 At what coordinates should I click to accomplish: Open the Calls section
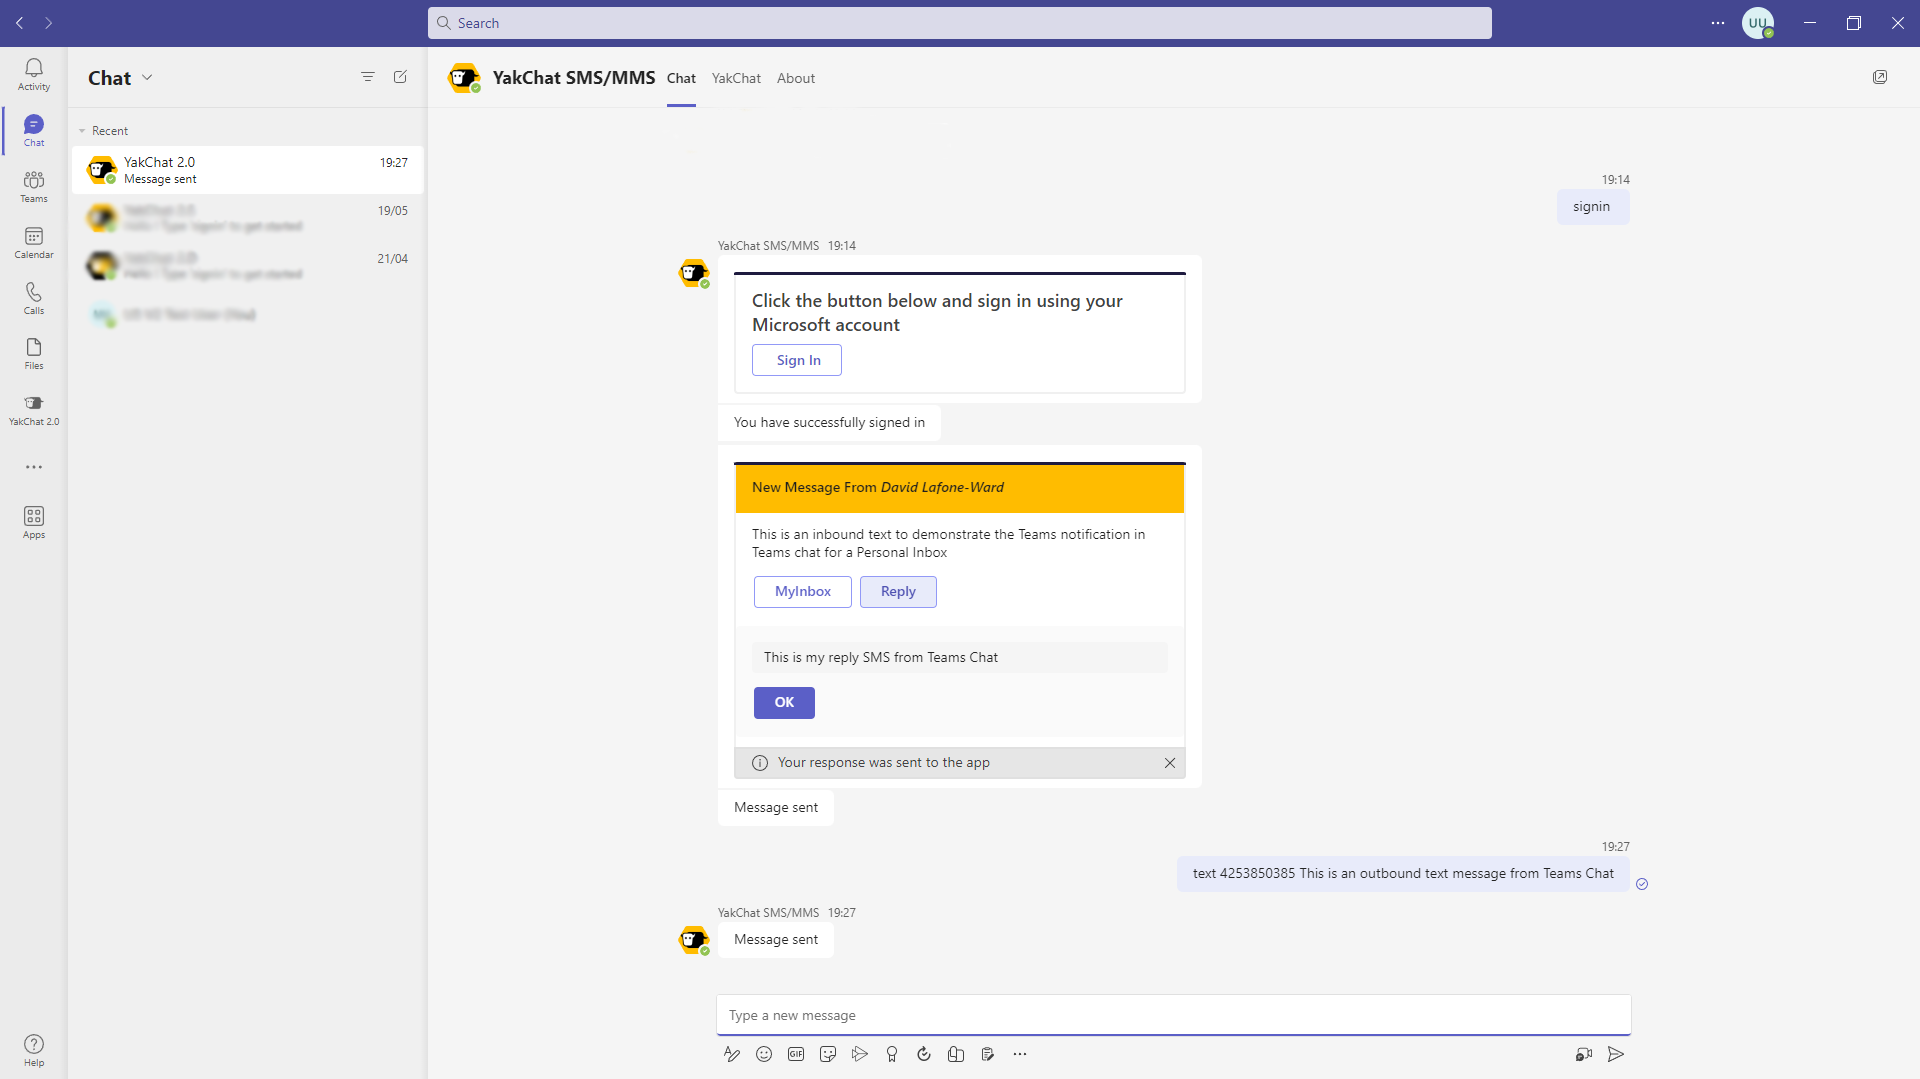[34, 298]
